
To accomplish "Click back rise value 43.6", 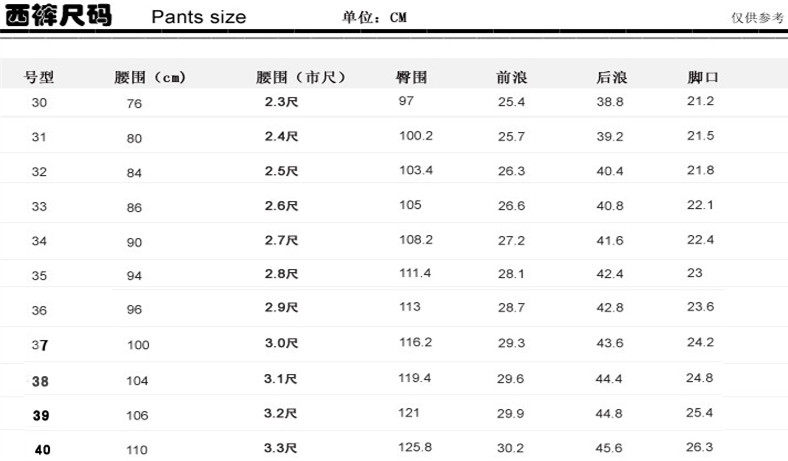I will point(610,343).
